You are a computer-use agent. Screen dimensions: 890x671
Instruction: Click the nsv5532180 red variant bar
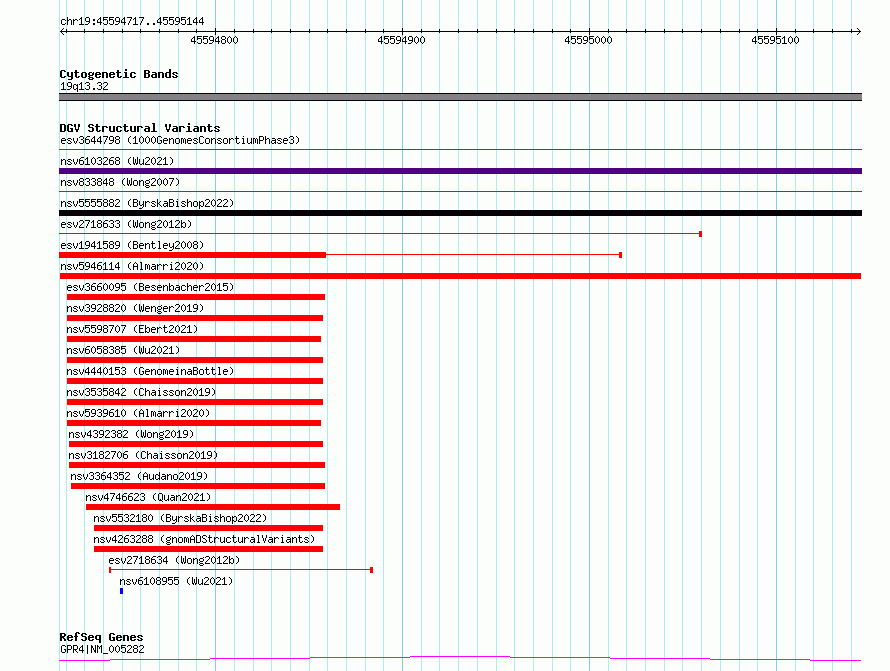(208, 528)
